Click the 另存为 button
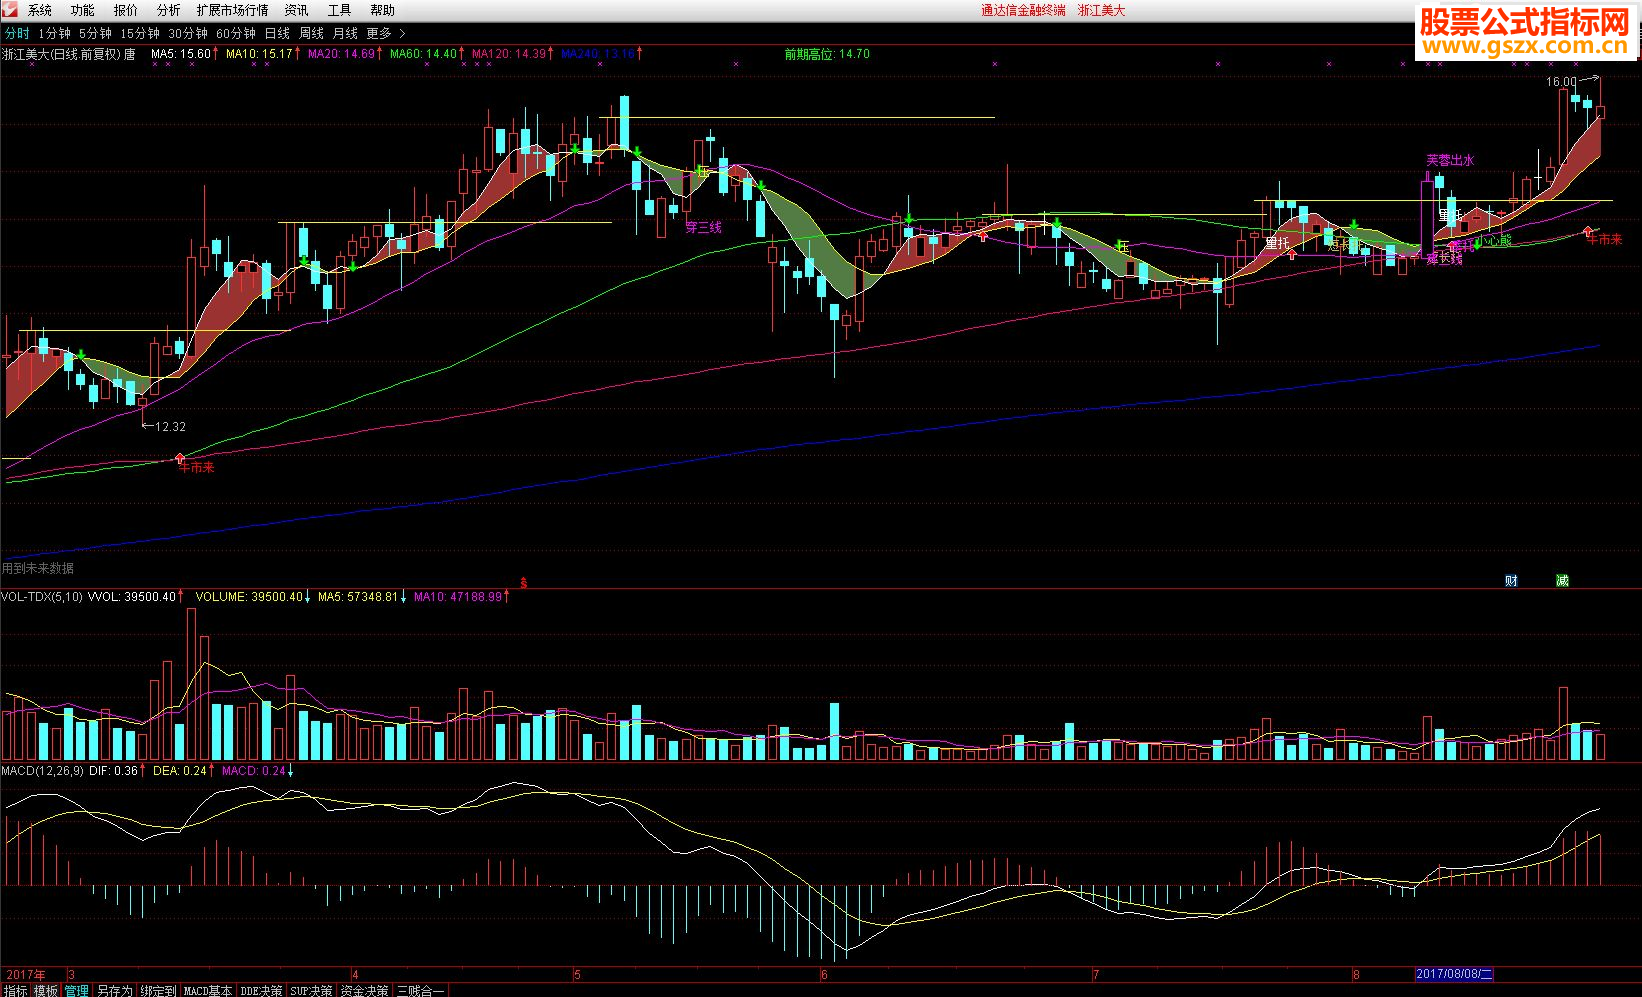The width and height of the screenshot is (1642, 997). tap(114, 990)
